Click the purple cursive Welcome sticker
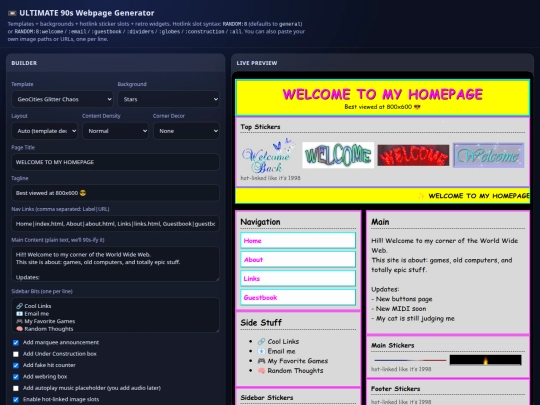Image resolution: width=540 pixels, height=405 pixels. click(x=488, y=156)
